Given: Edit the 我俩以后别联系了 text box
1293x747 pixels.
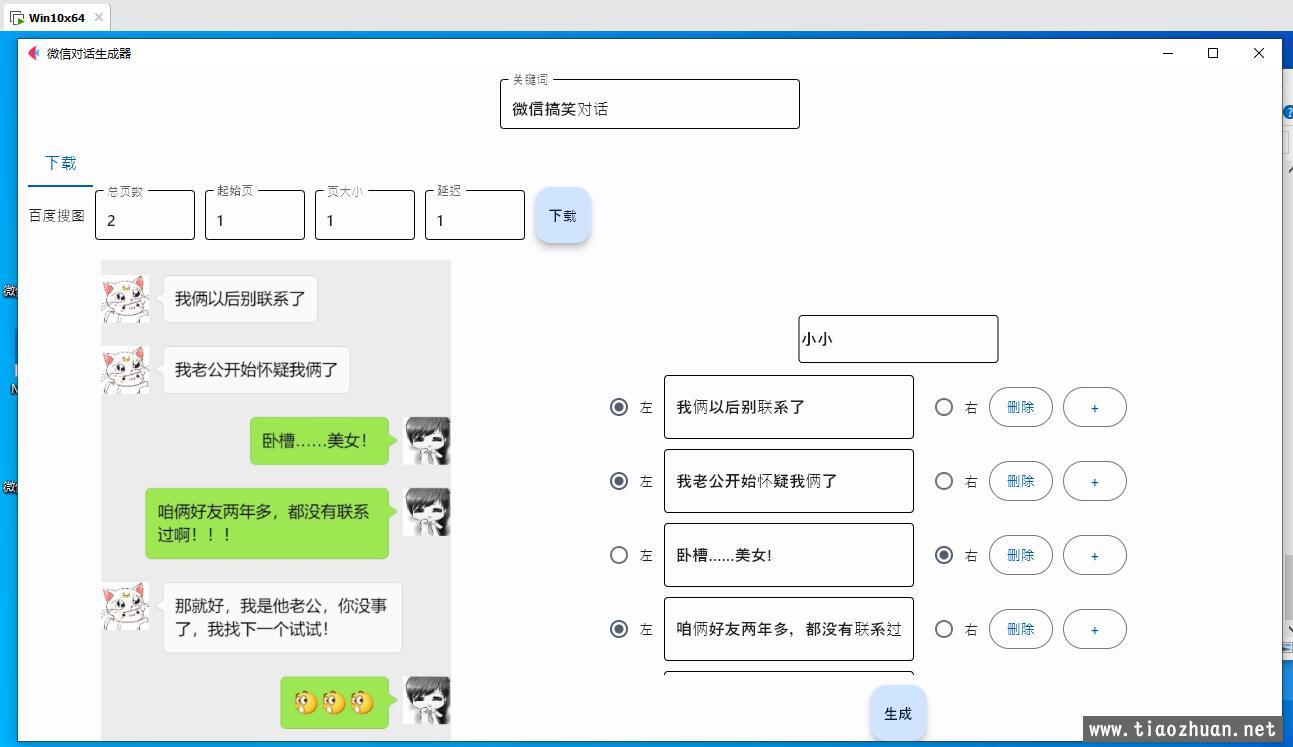Looking at the screenshot, I should tap(789, 407).
